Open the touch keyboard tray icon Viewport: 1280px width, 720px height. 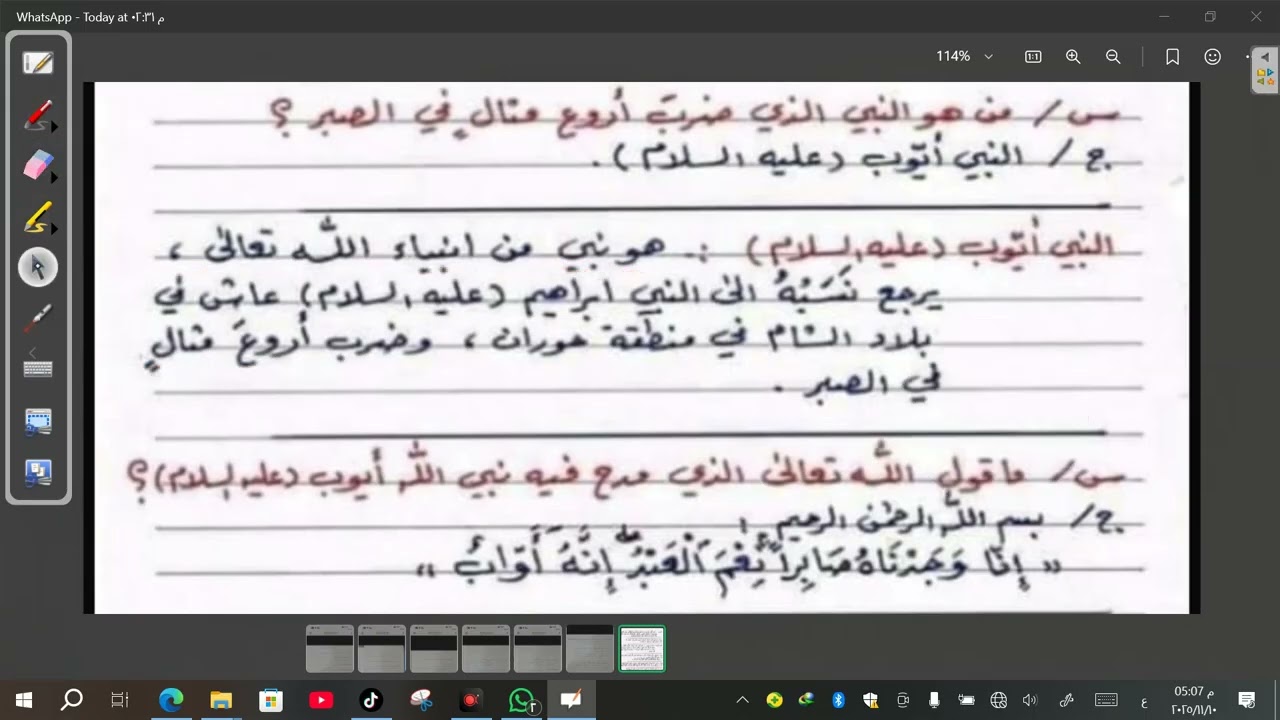pos(1106,700)
